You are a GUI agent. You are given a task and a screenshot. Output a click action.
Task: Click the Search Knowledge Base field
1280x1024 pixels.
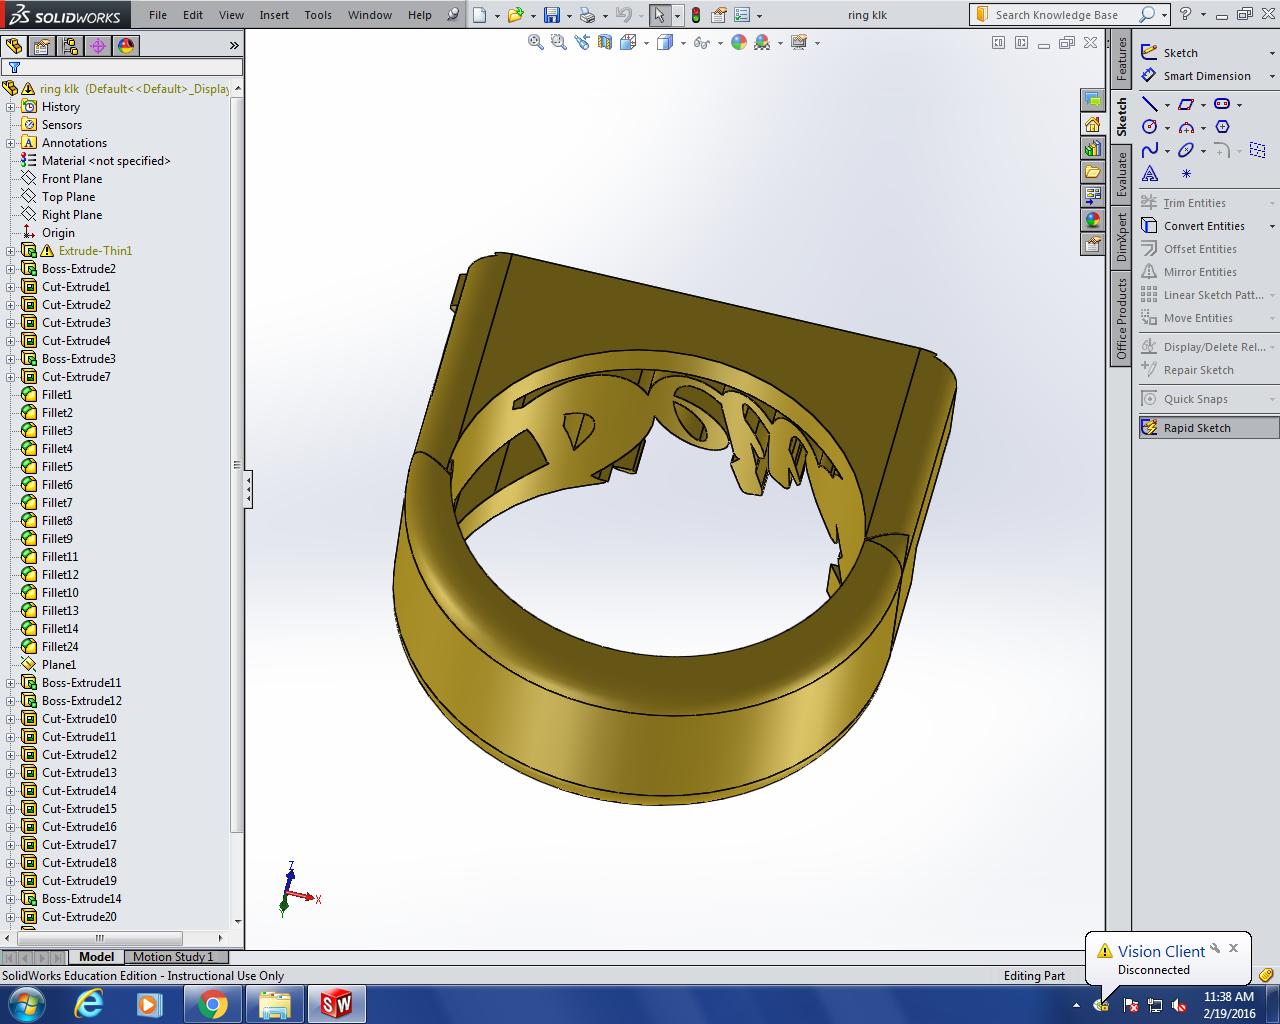(1056, 15)
